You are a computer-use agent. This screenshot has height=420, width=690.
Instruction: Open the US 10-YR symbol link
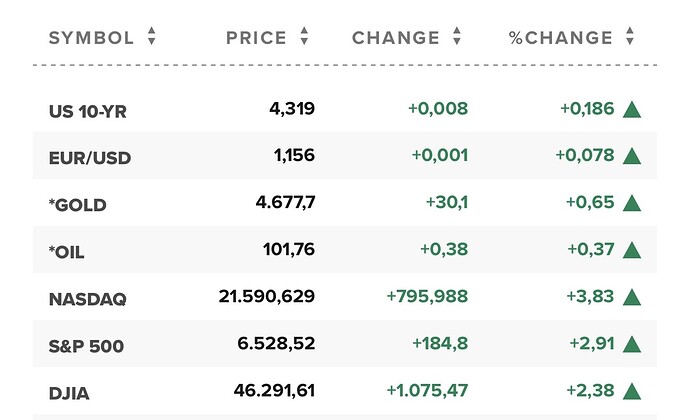coord(89,111)
